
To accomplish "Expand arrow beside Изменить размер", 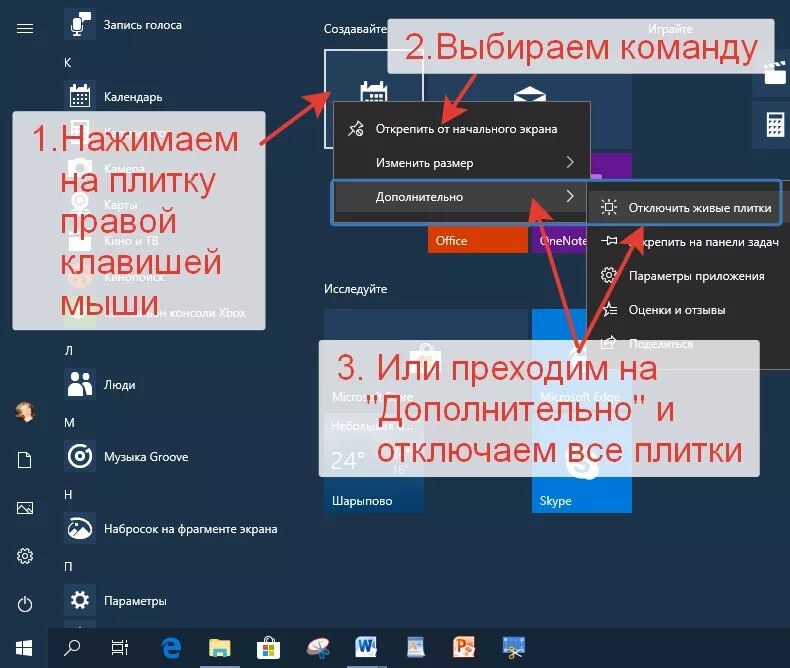I will click(x=570, y=162).
